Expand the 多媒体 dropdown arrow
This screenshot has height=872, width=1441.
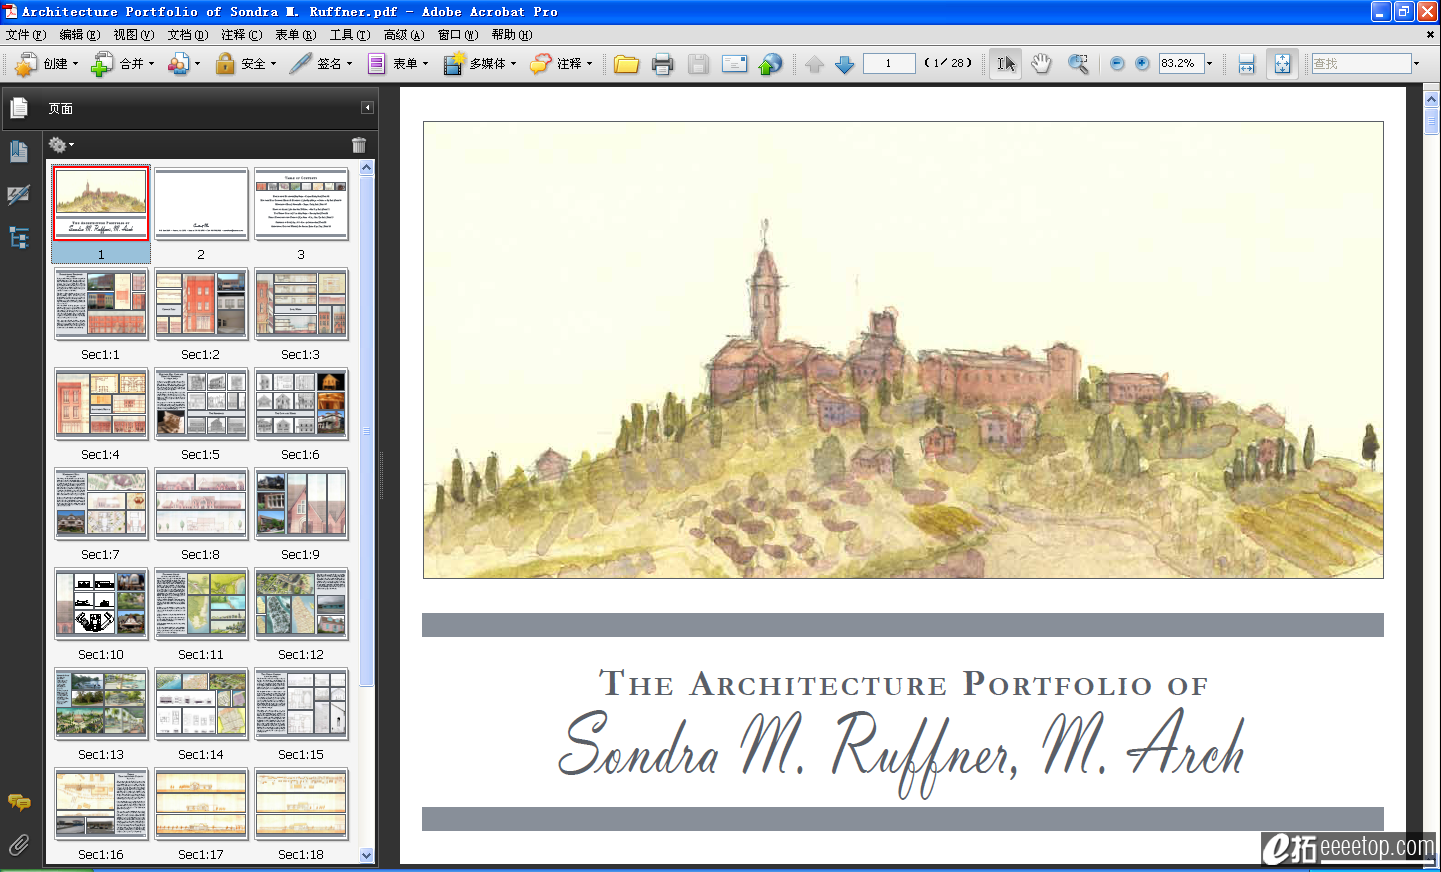513,64
